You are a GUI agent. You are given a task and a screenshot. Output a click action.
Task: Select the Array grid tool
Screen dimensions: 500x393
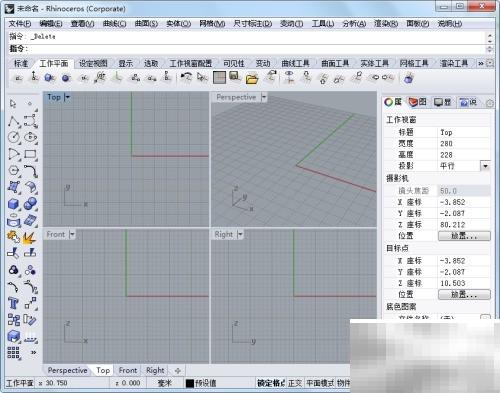tap(14, 353)
